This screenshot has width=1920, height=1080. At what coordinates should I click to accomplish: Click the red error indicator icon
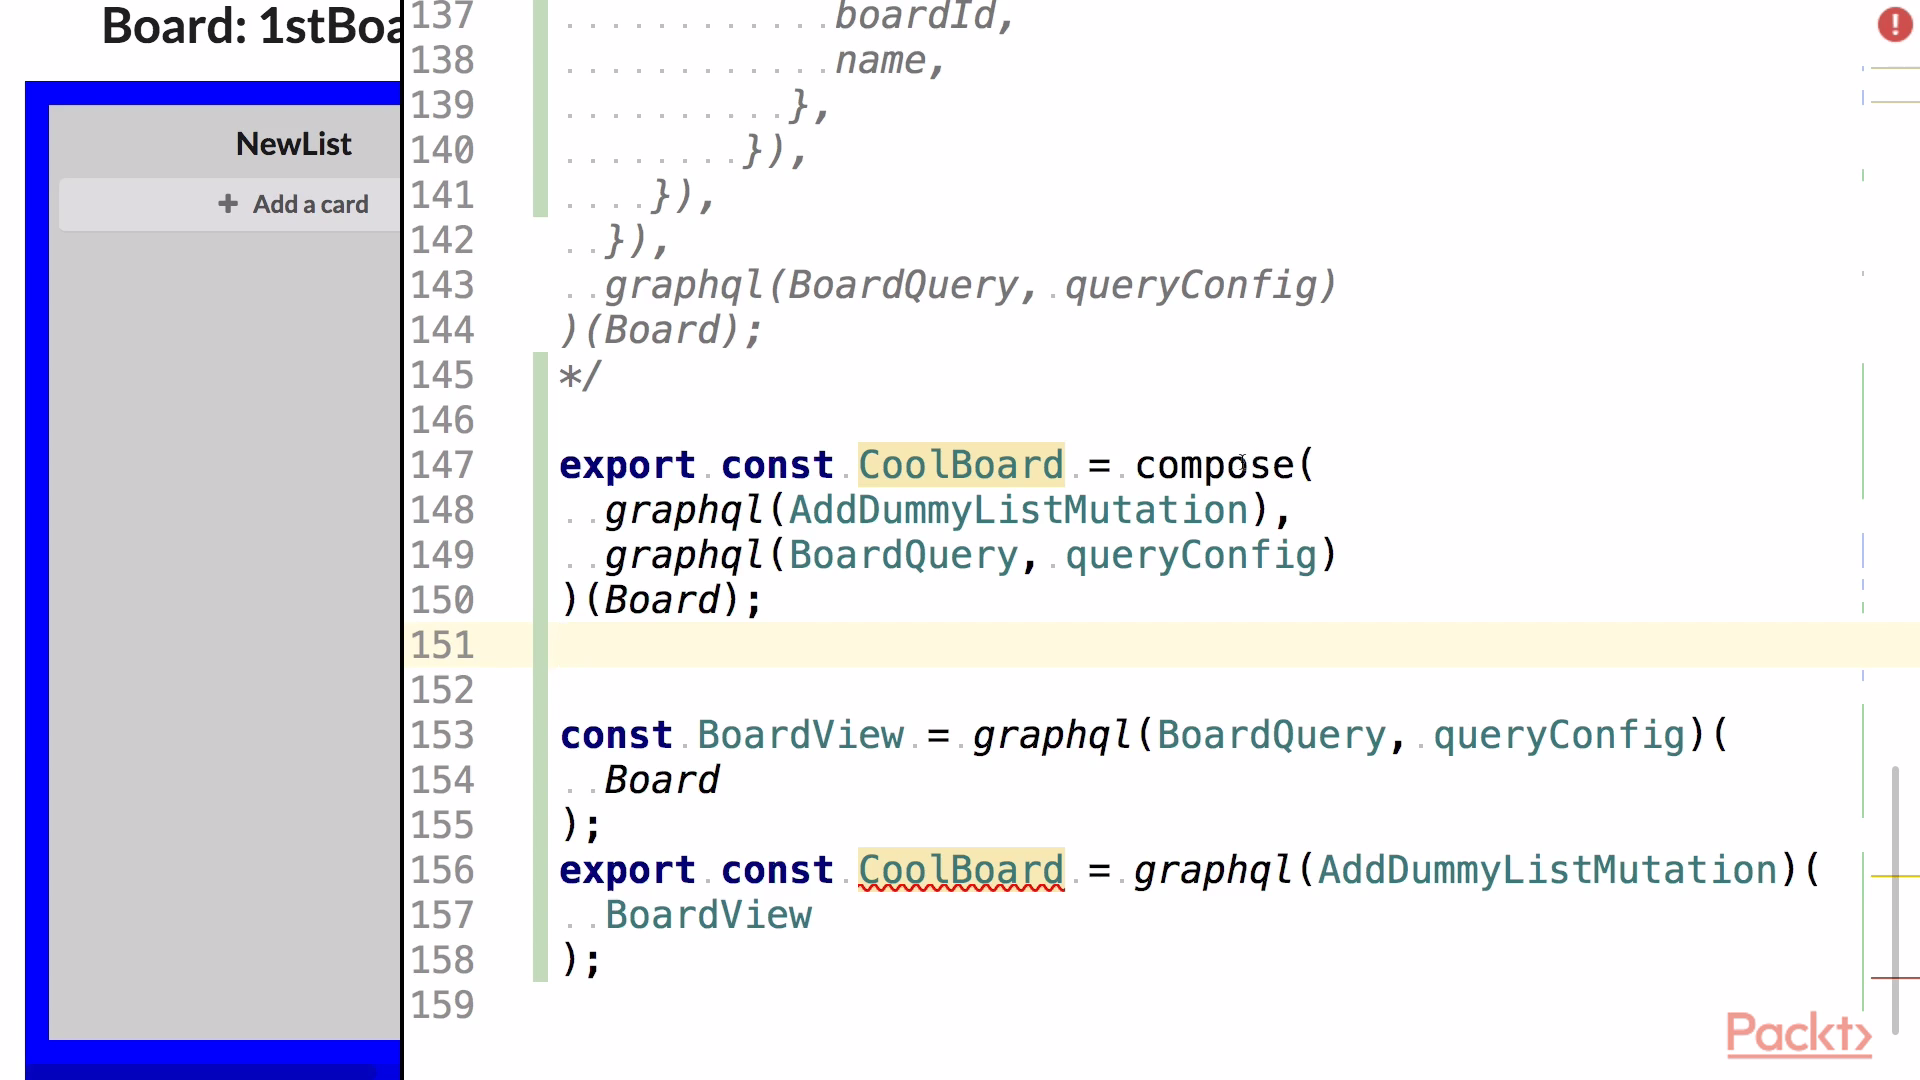[1894, 24]
